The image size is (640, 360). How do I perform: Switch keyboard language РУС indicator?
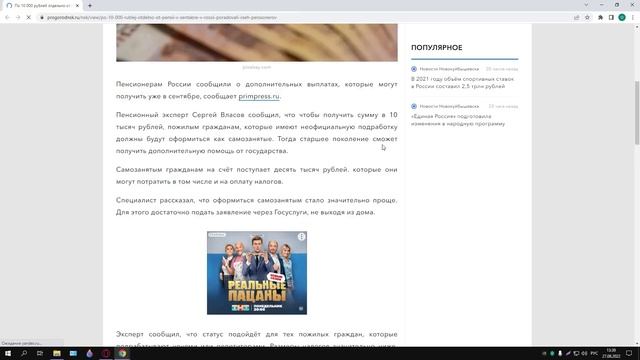tap(594, 353)
